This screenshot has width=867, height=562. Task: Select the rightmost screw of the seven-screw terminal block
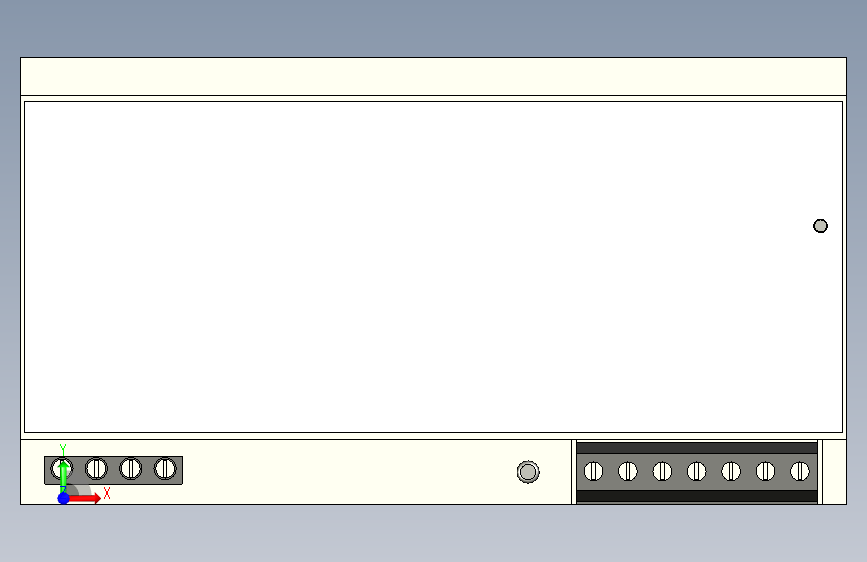pos(800,471)
